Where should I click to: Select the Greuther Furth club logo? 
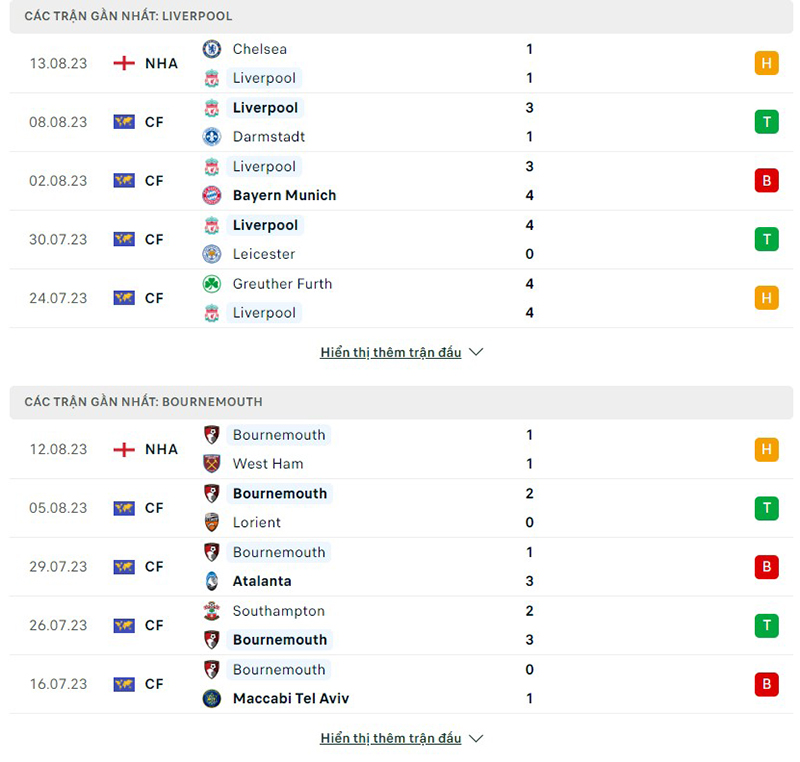[211, 284]
